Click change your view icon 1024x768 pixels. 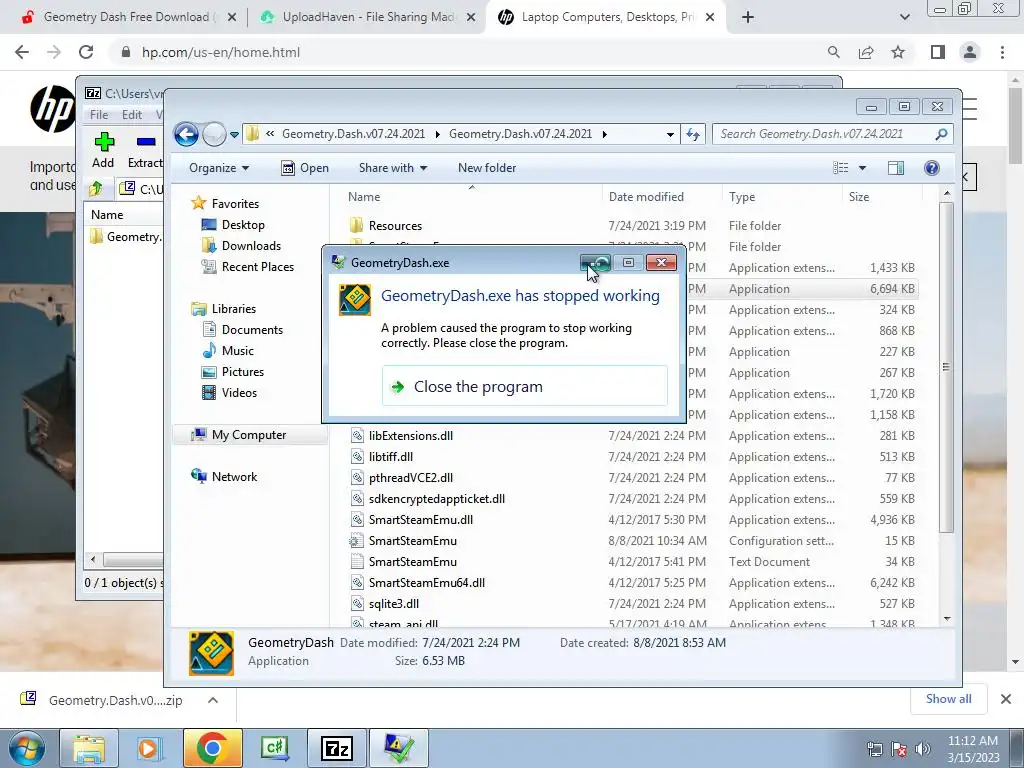click(x=841, y=168)
